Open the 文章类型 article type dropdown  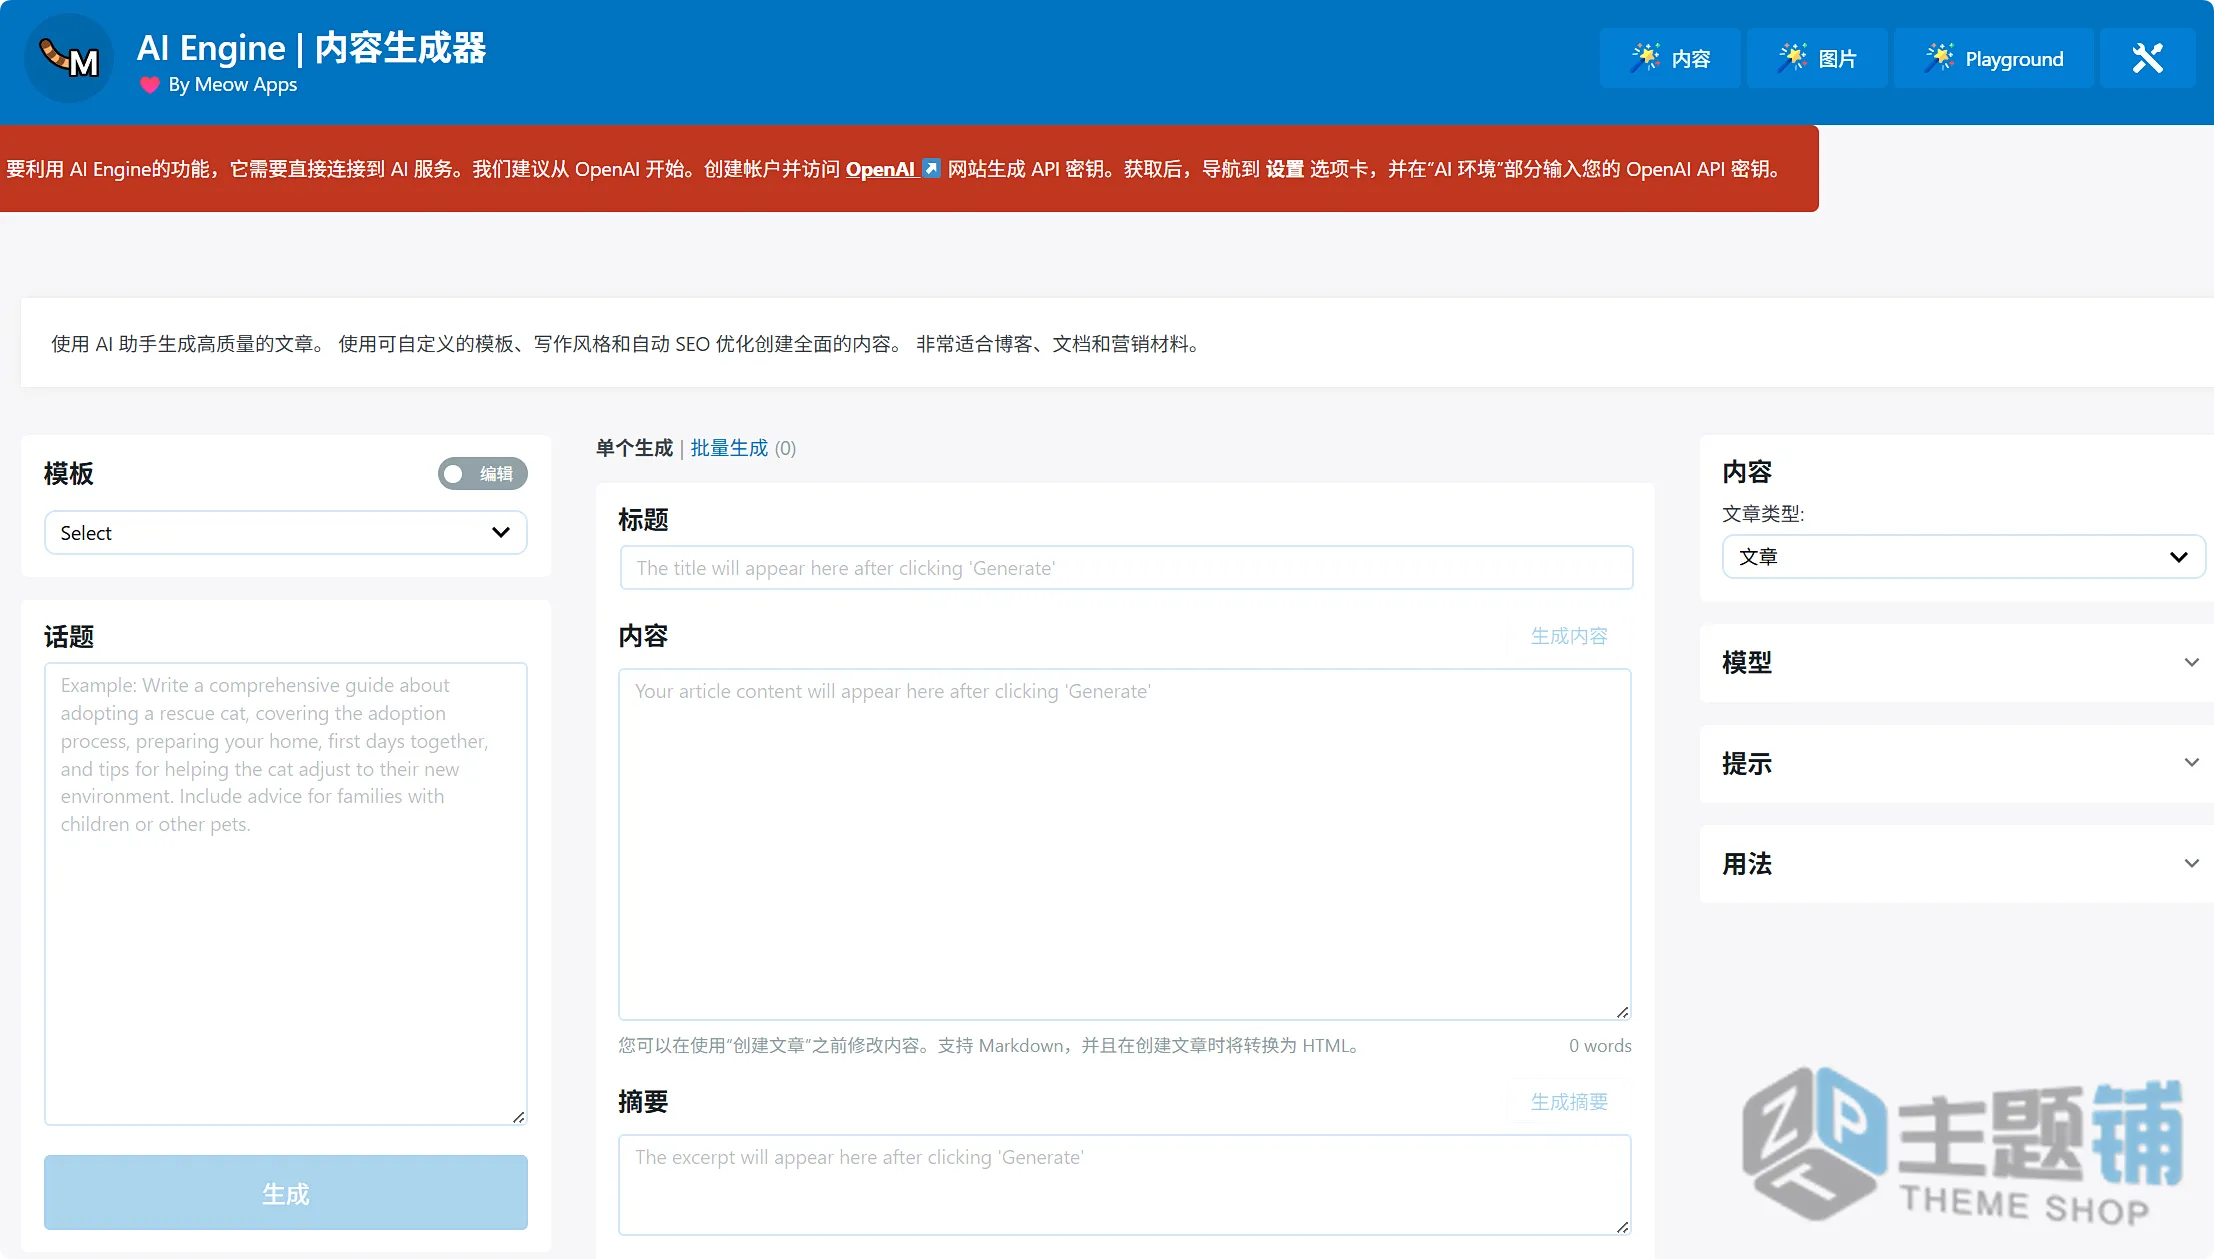[1964, 557]
